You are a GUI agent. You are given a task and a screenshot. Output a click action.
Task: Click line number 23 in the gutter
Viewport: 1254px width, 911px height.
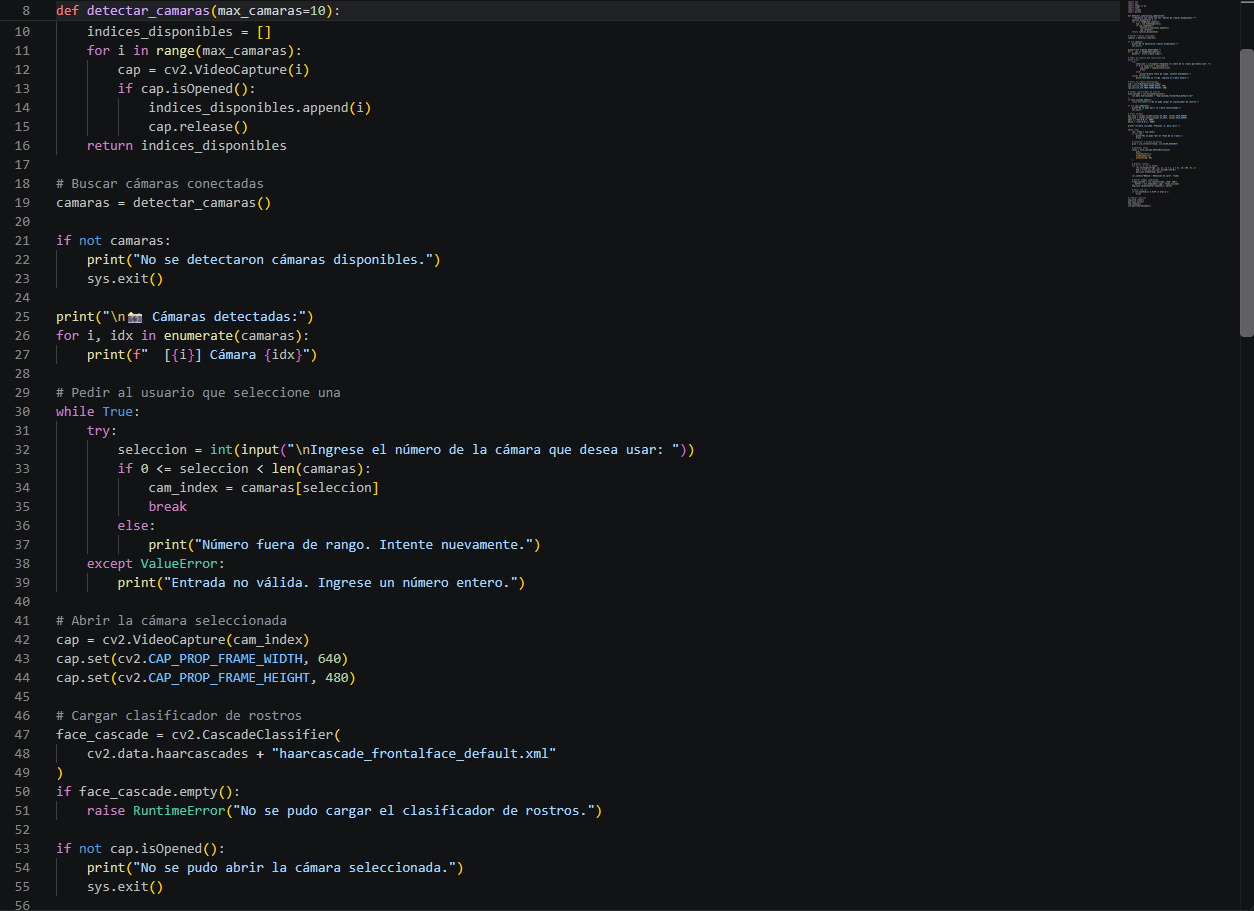pos(22,278)
